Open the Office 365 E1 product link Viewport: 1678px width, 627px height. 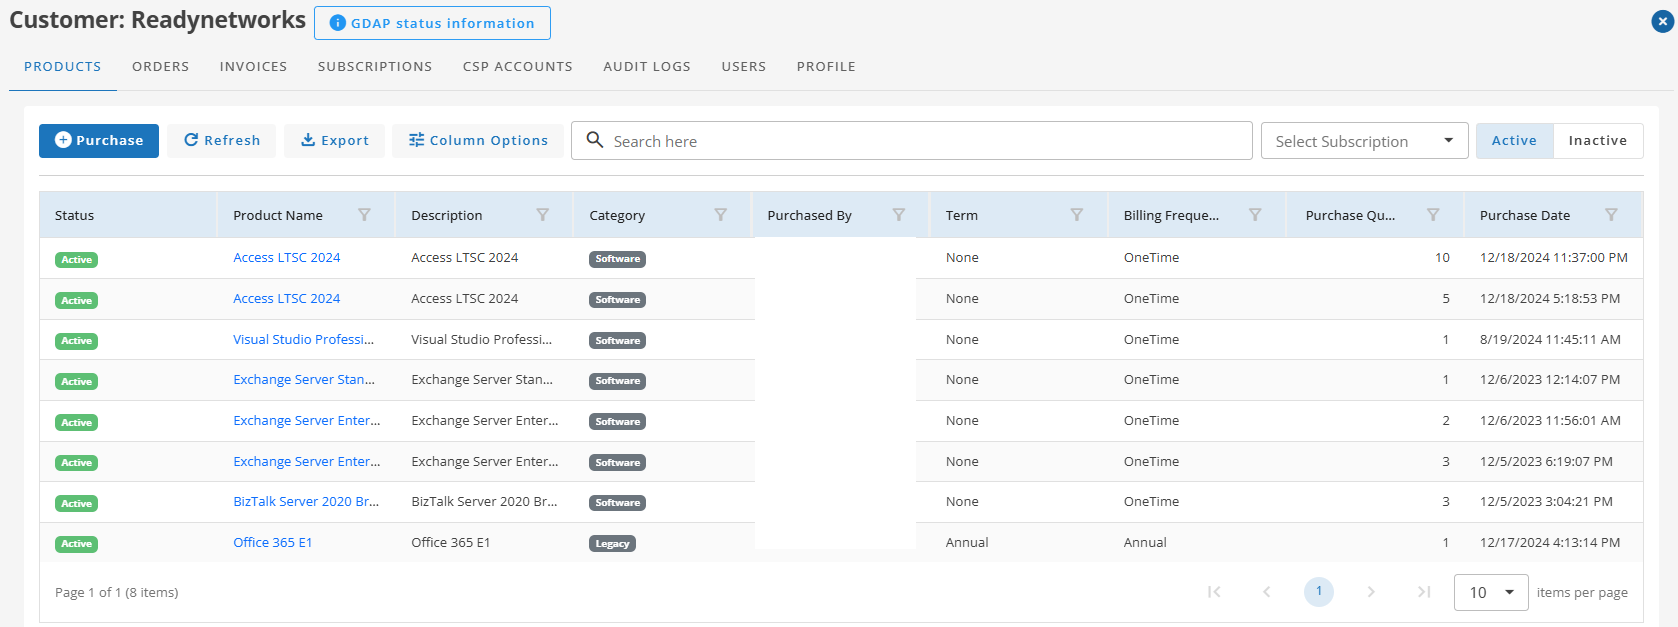pyautogui.click(x=272, y=543)
